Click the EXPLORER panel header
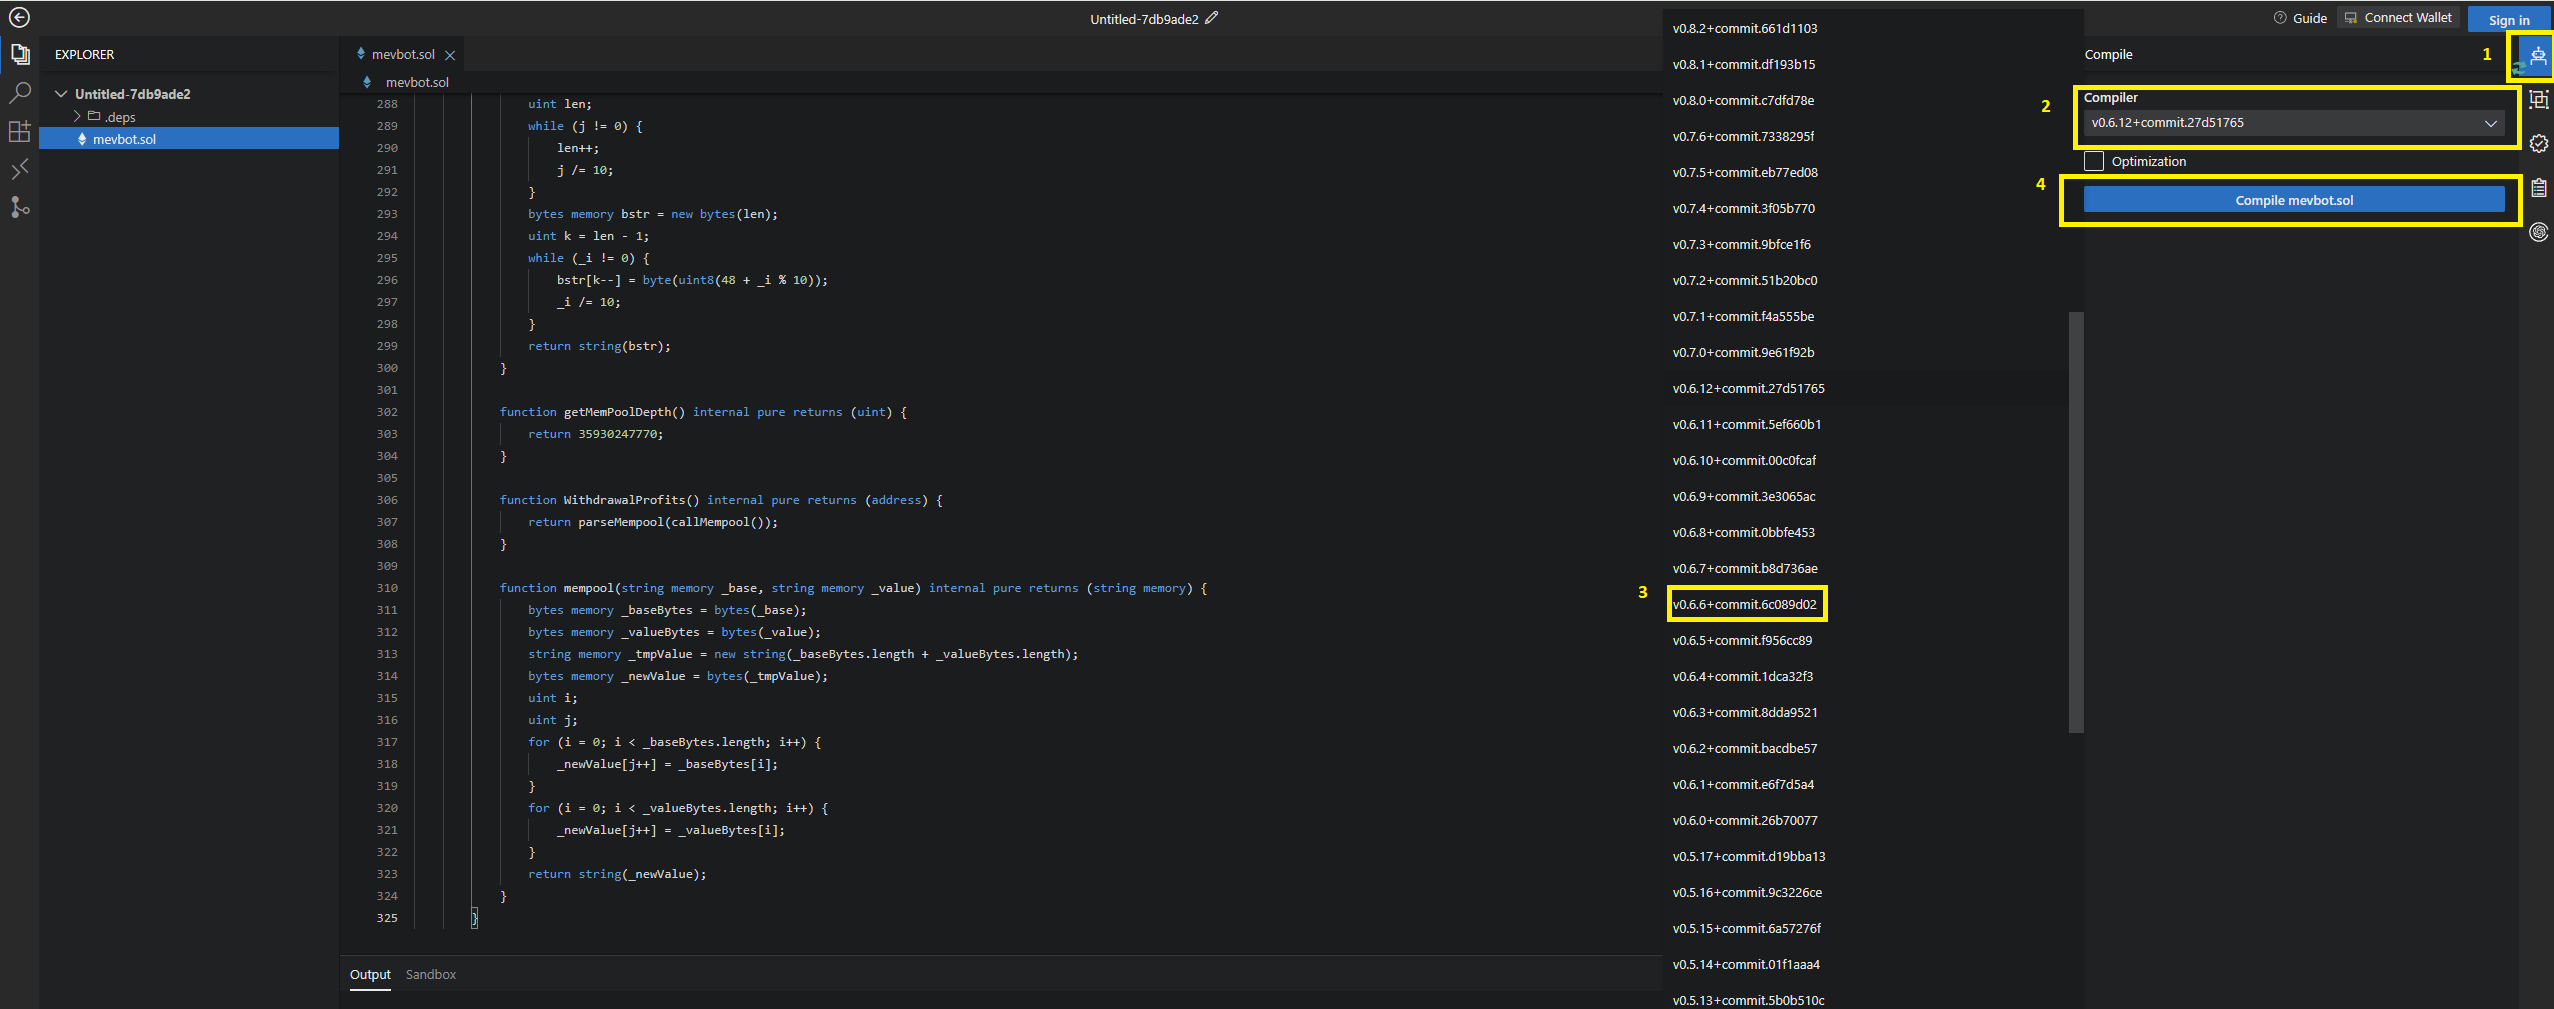The image size is (2554, 1009). (84, 55)
